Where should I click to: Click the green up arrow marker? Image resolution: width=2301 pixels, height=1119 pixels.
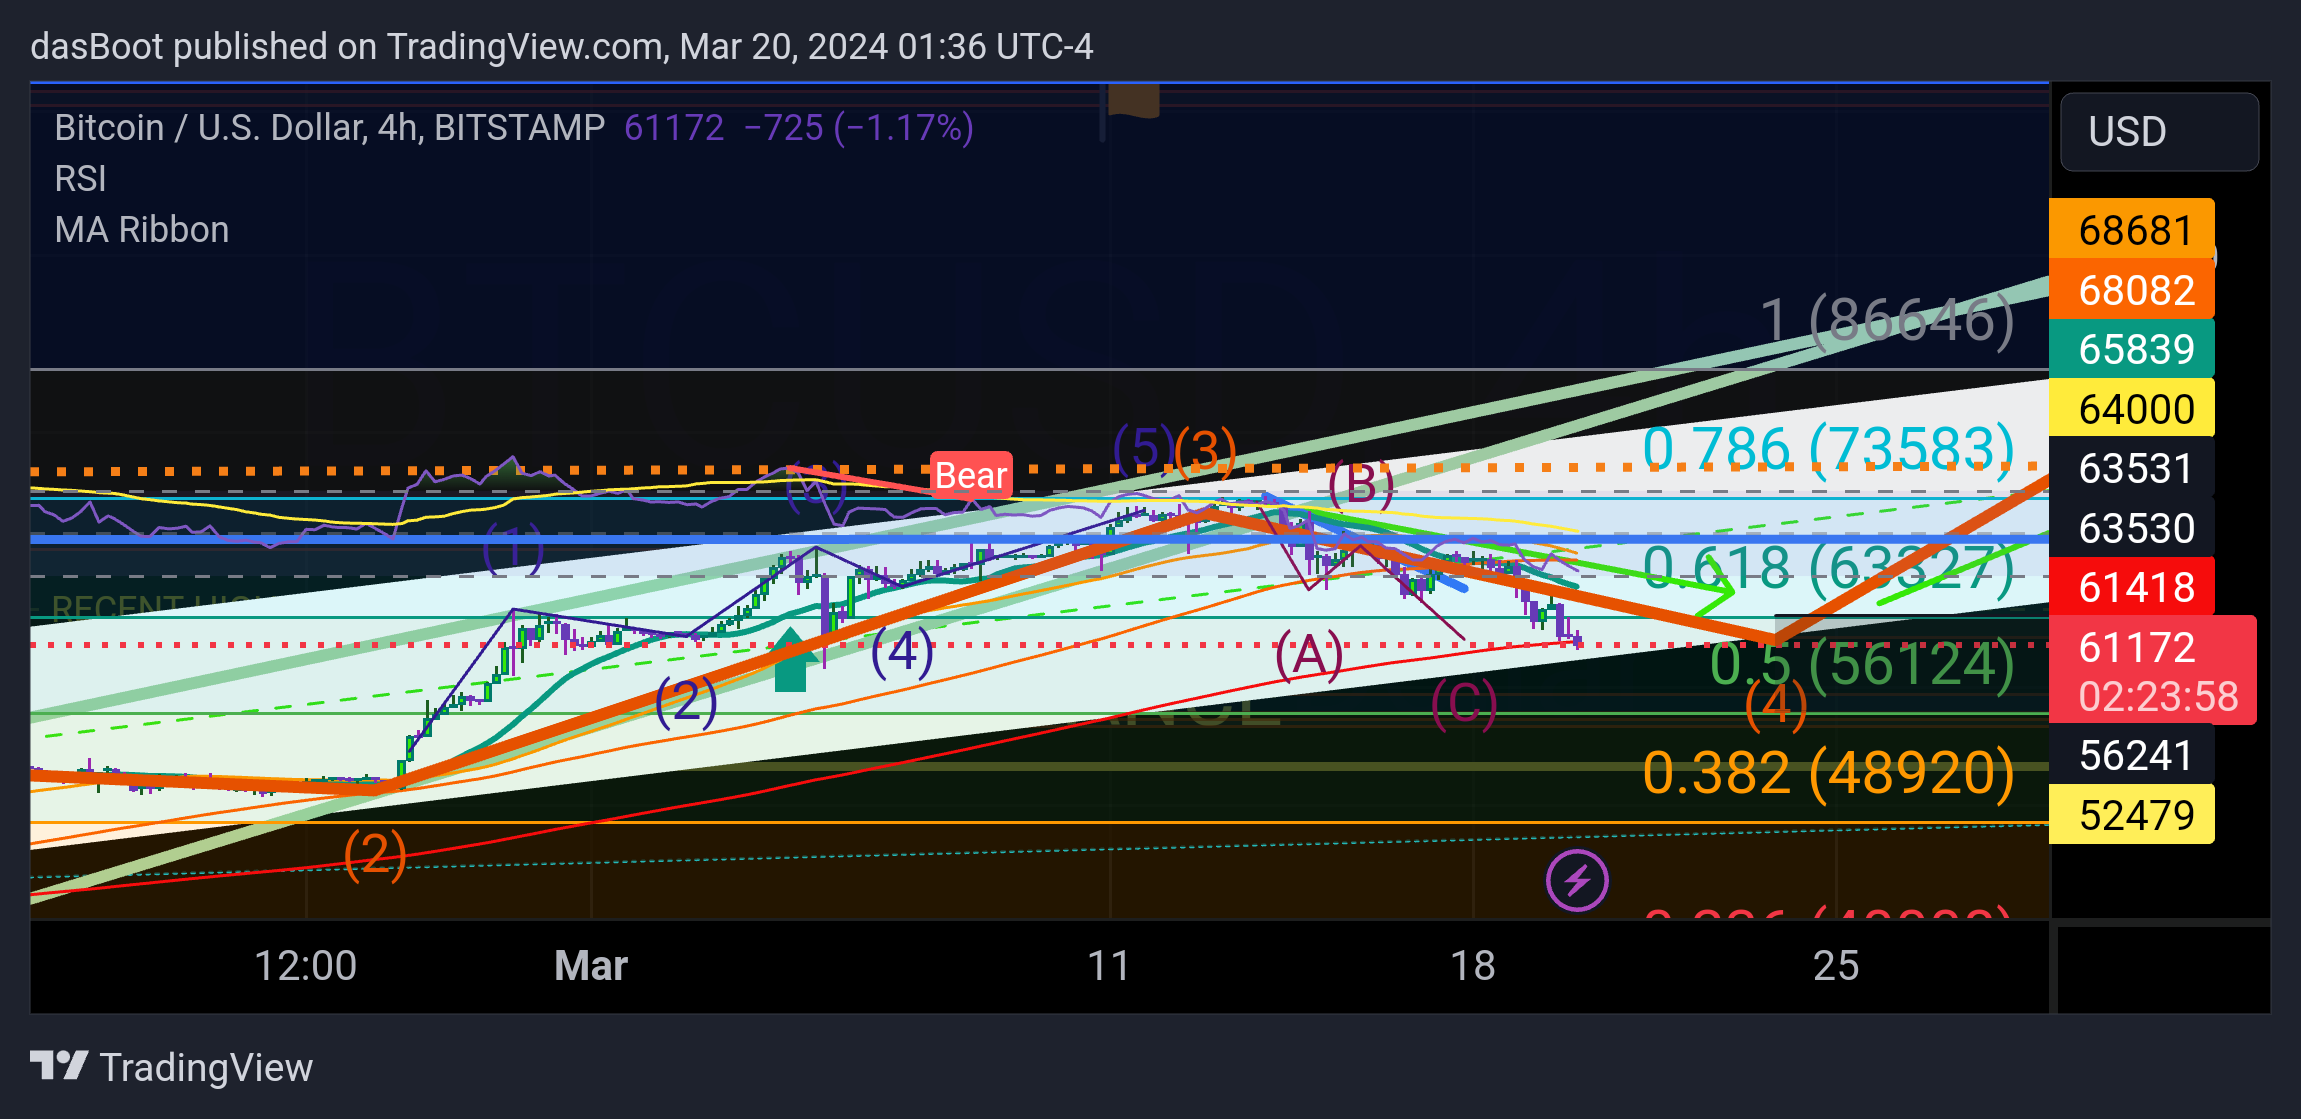click(x=790, y=660)
